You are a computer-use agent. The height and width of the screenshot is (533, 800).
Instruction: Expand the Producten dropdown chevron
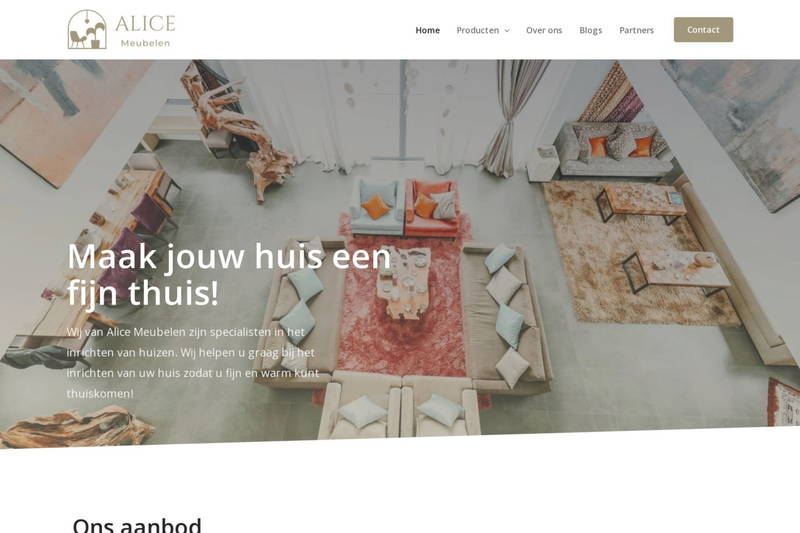click(x=507, y=31)
